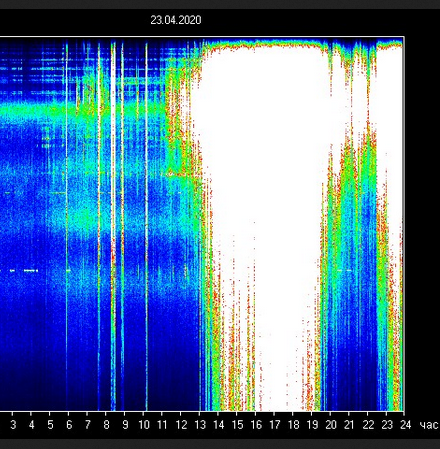Click the hour 13 axis label
Screen dimensions: 440x449
[x=200, y=425]
